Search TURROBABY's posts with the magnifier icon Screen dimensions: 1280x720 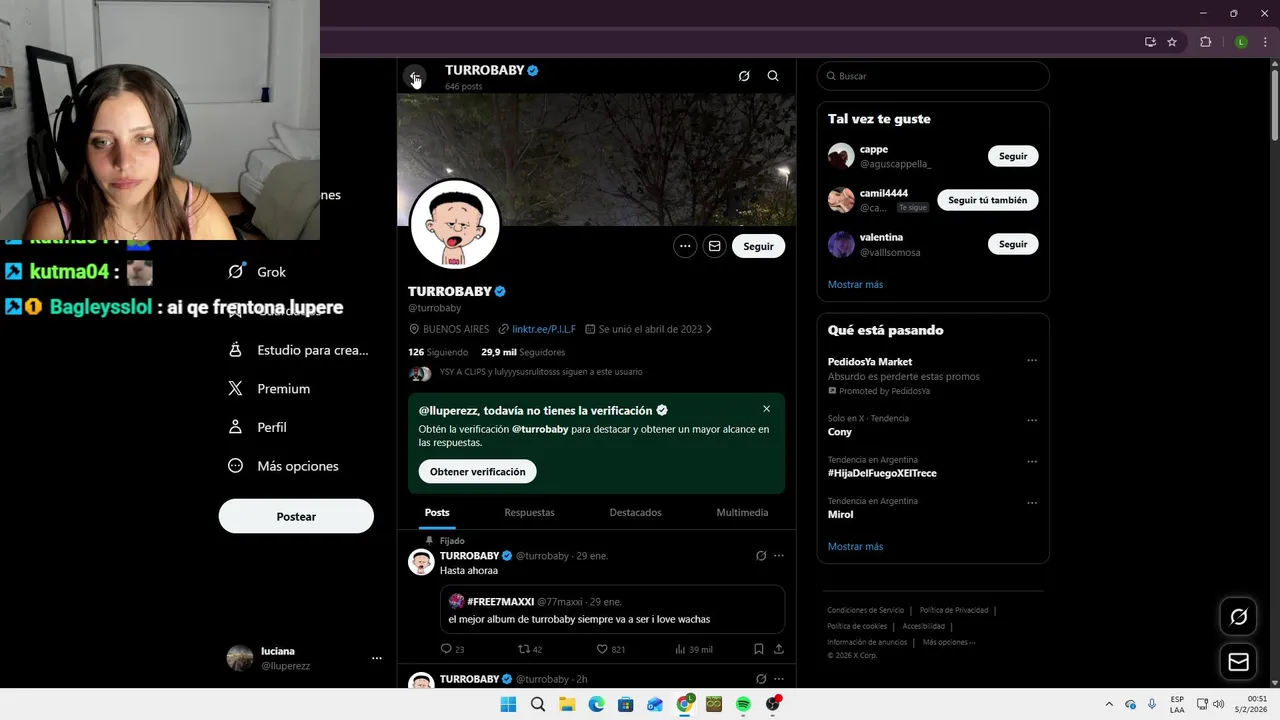click(x=773, y=76)
